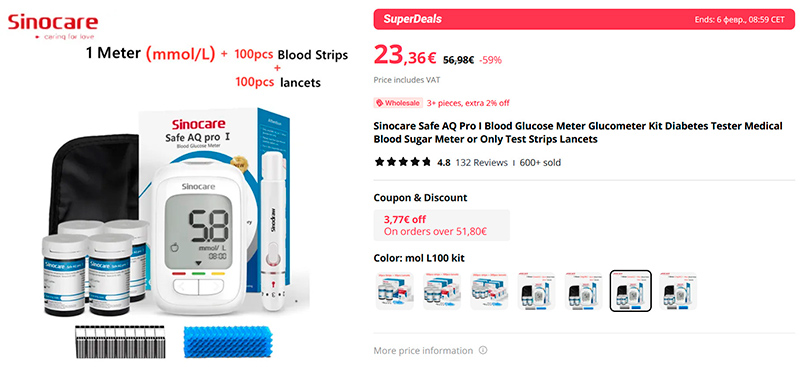Click the -59% discount label
Image resolution: width=800 pixels, height=367 pixels.
(490, 60)
